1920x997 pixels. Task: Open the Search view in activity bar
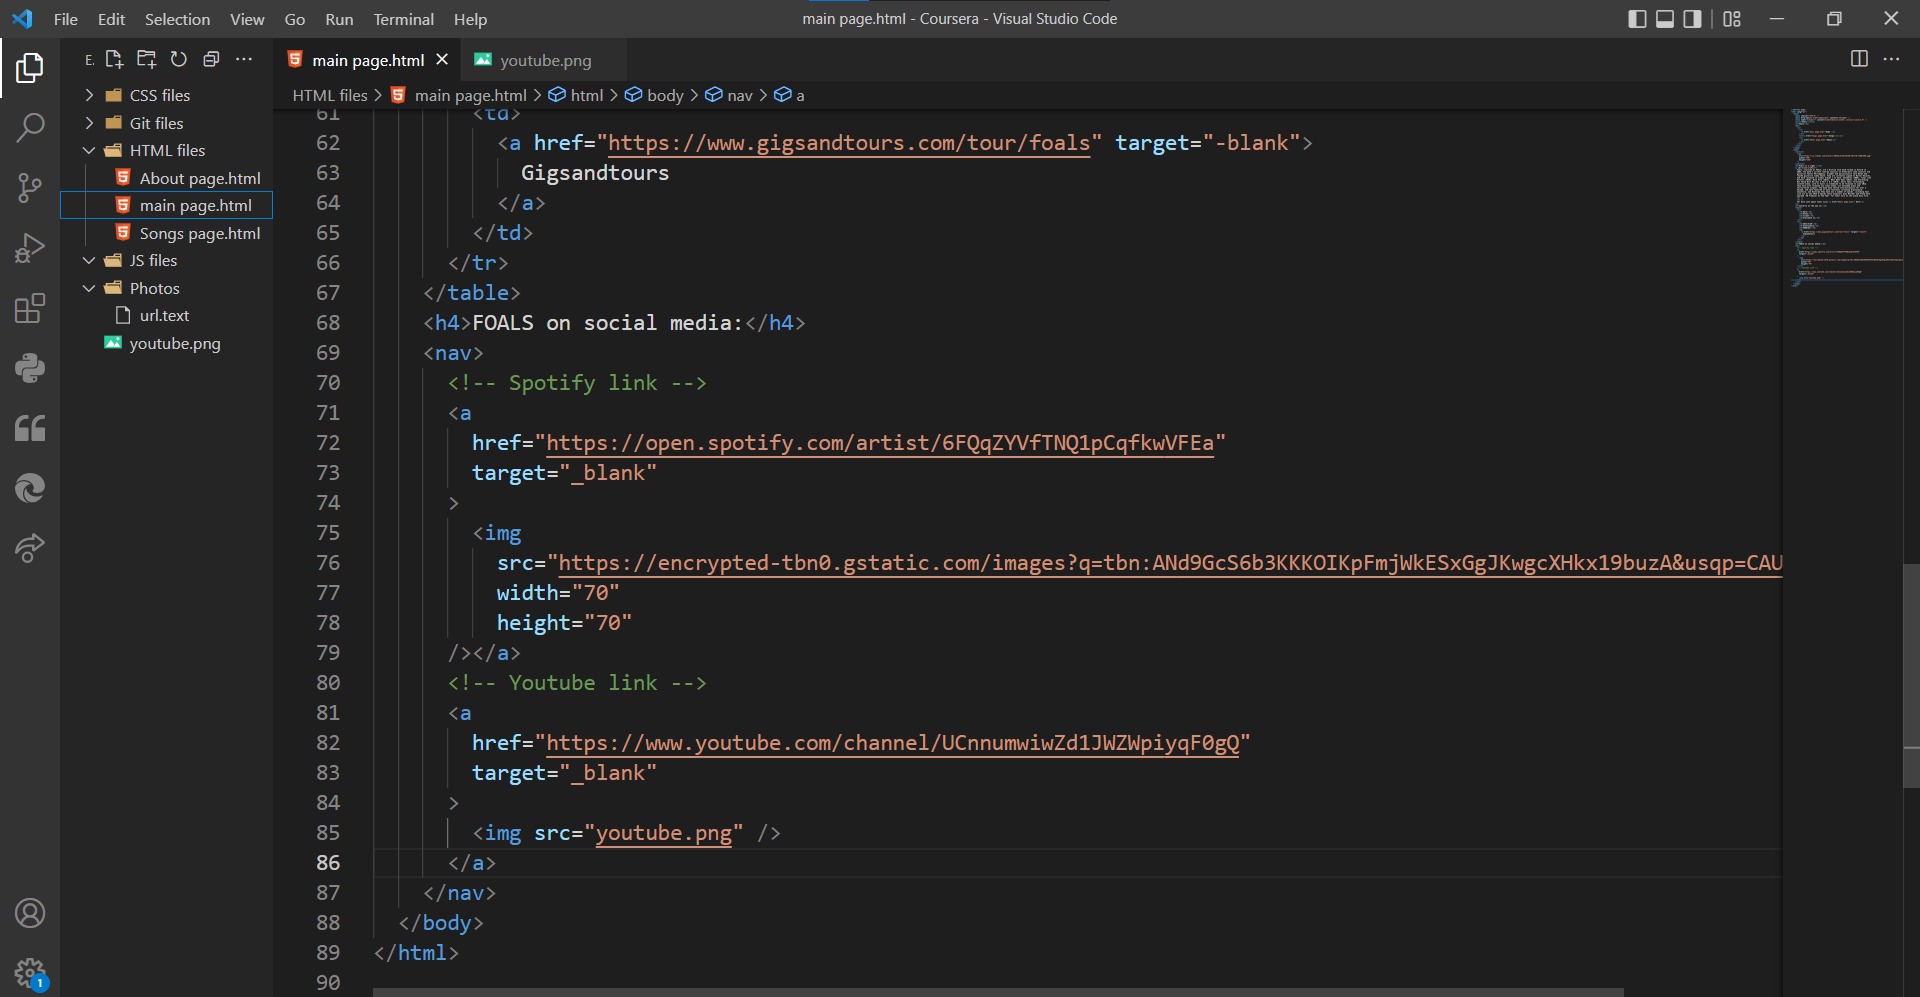coord(30,127)
